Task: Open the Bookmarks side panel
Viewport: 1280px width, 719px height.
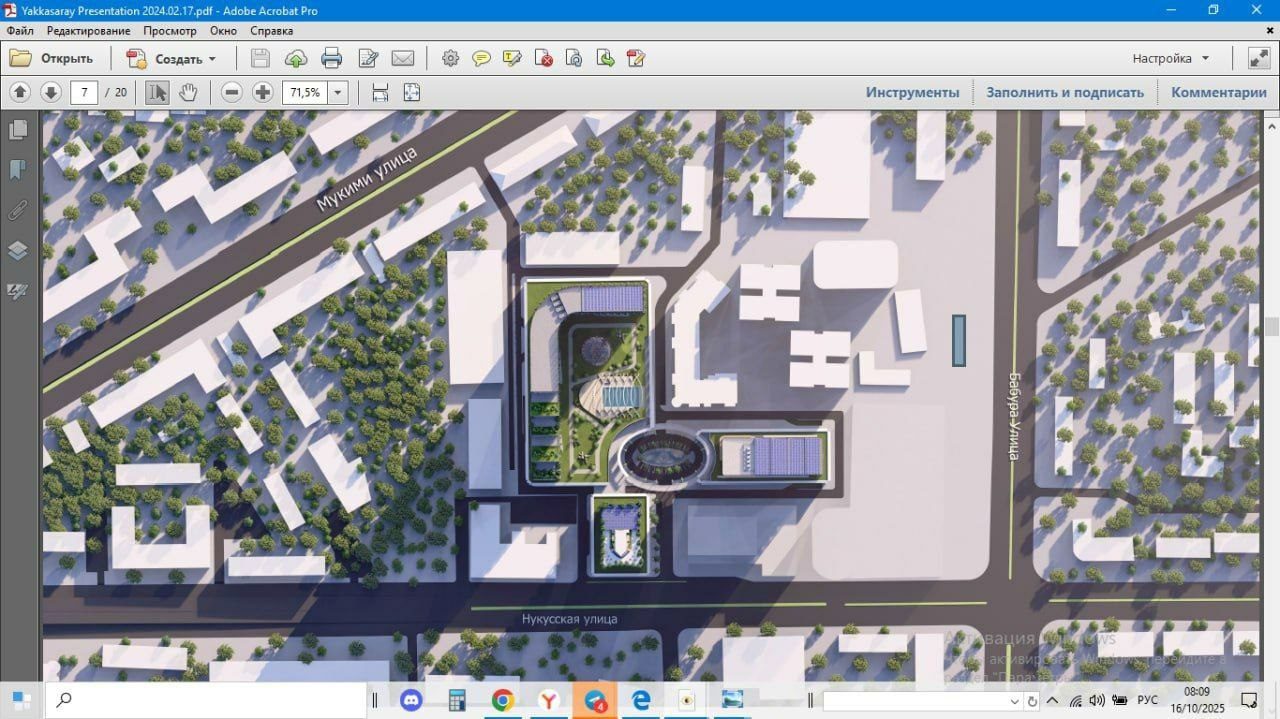Action: 18,170
